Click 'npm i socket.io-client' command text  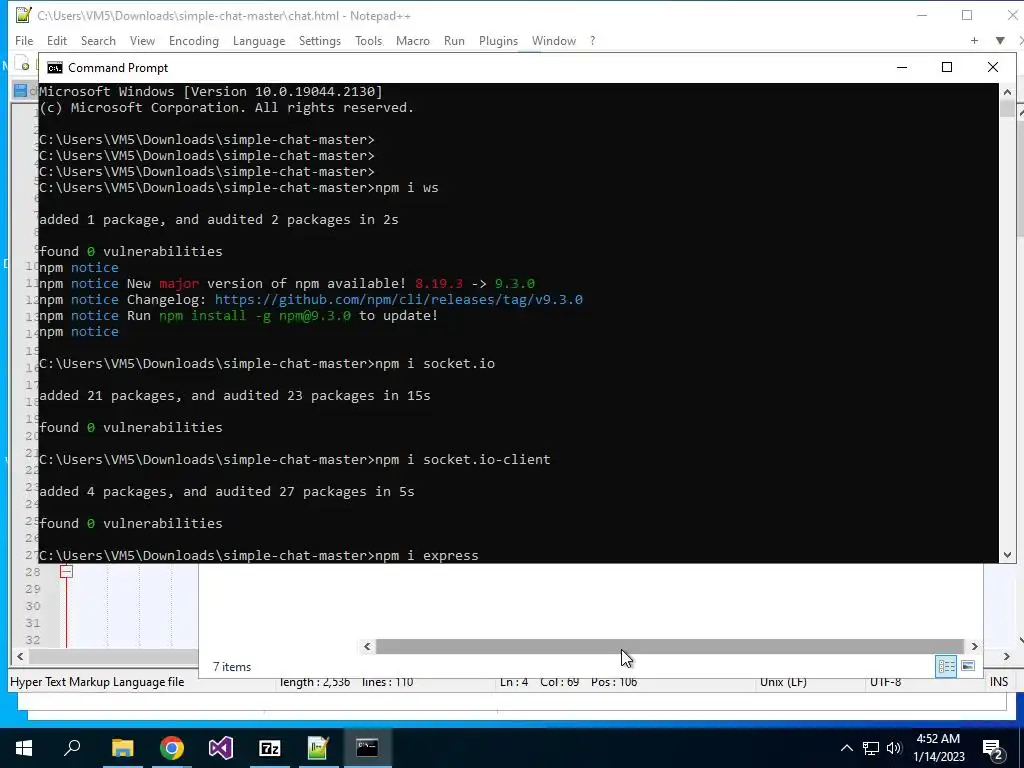tap(462, 460)
